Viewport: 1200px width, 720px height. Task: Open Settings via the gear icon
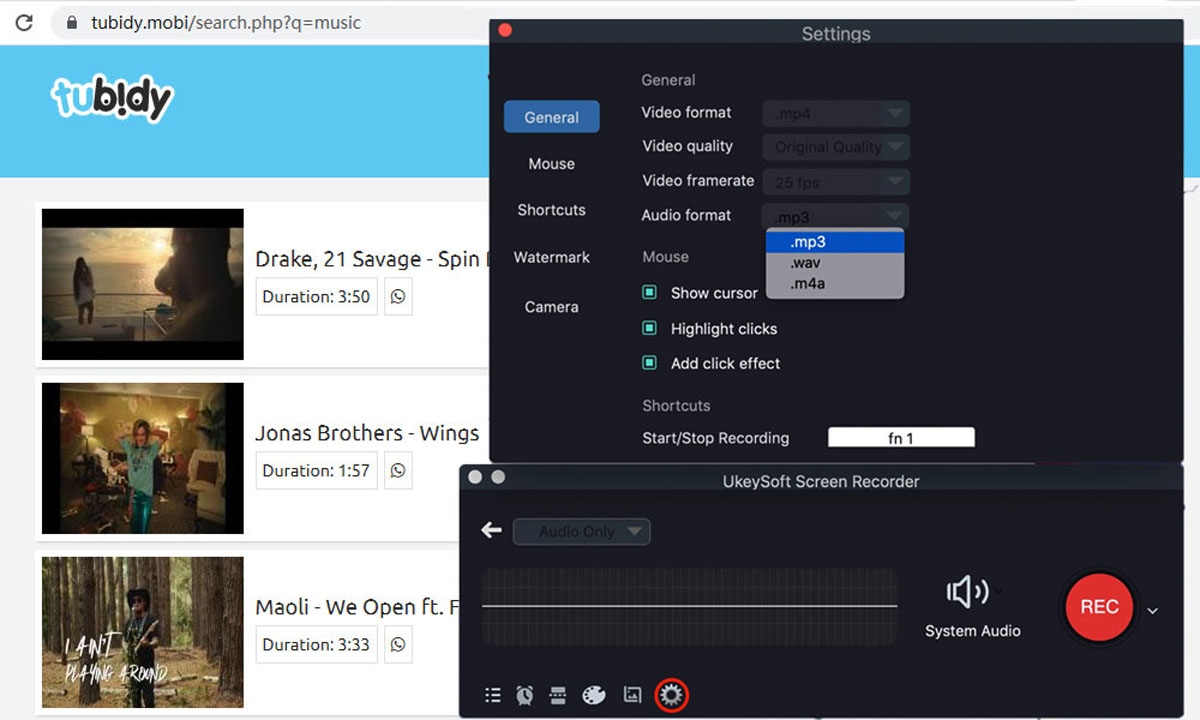point(671,695)
